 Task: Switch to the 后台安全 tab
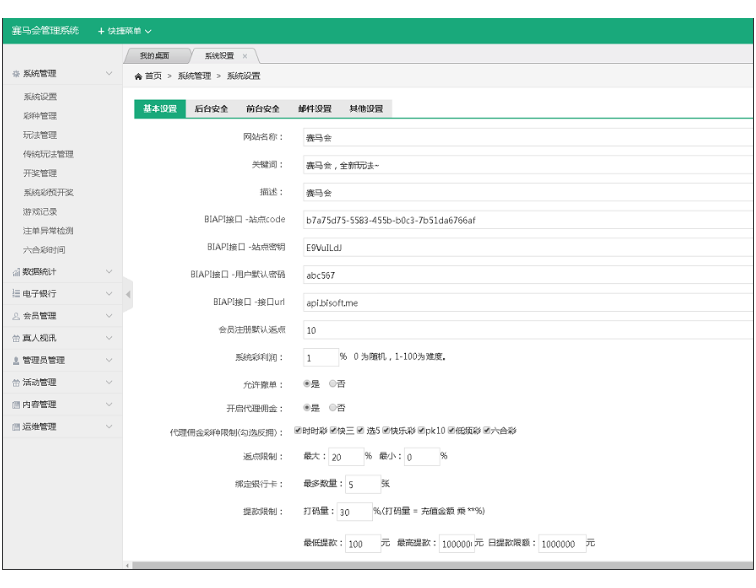[211, 109]
